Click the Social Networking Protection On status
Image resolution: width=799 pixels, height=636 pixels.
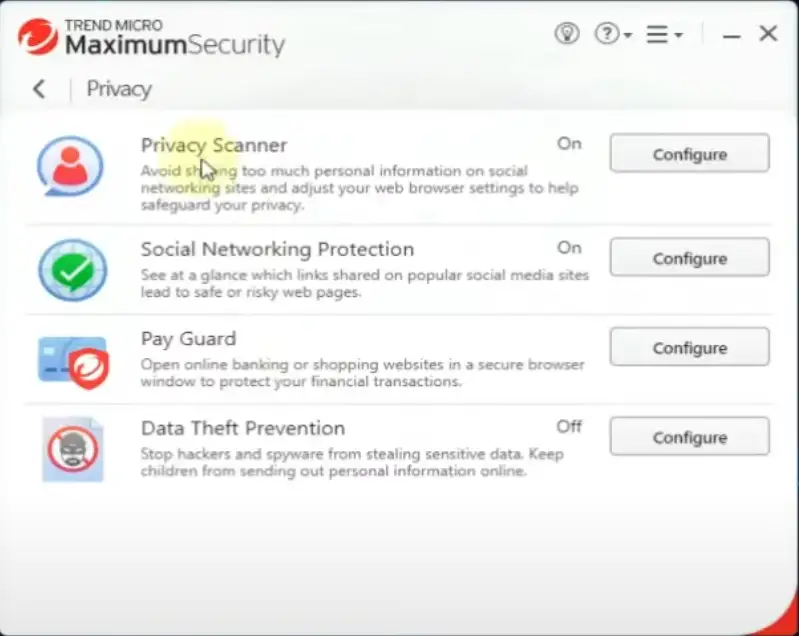[x=569, y=247]
